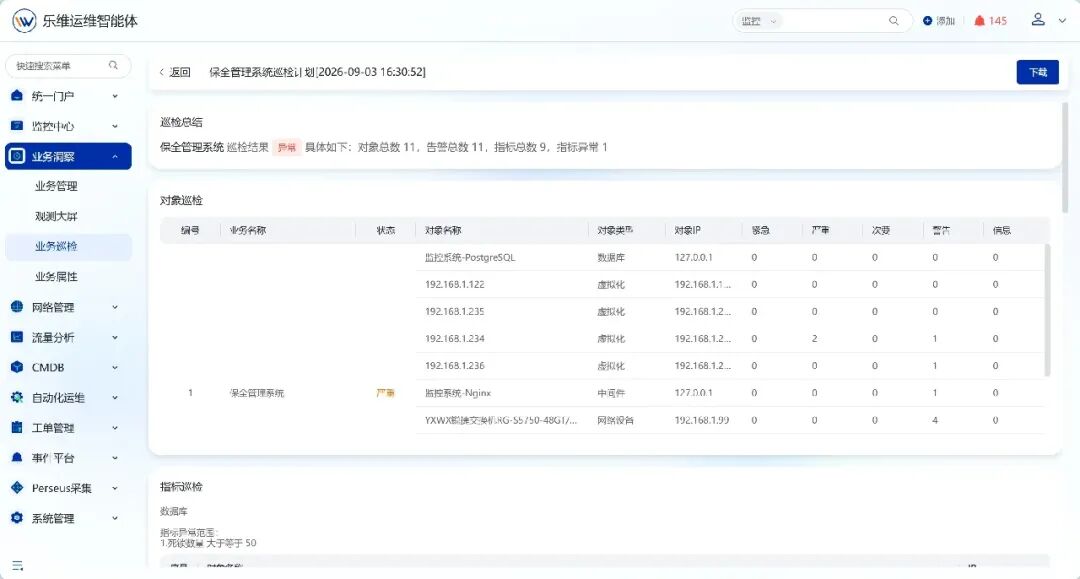Image resolution: width=1080 pixels, height=579 pixels.
Task: Click the 流量分析 sidebar icon
Action: point(17,337)
